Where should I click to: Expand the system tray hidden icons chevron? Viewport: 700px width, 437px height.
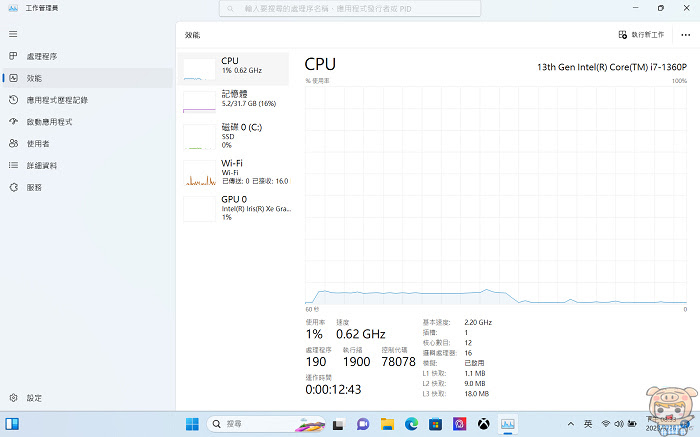pos(571,424)
